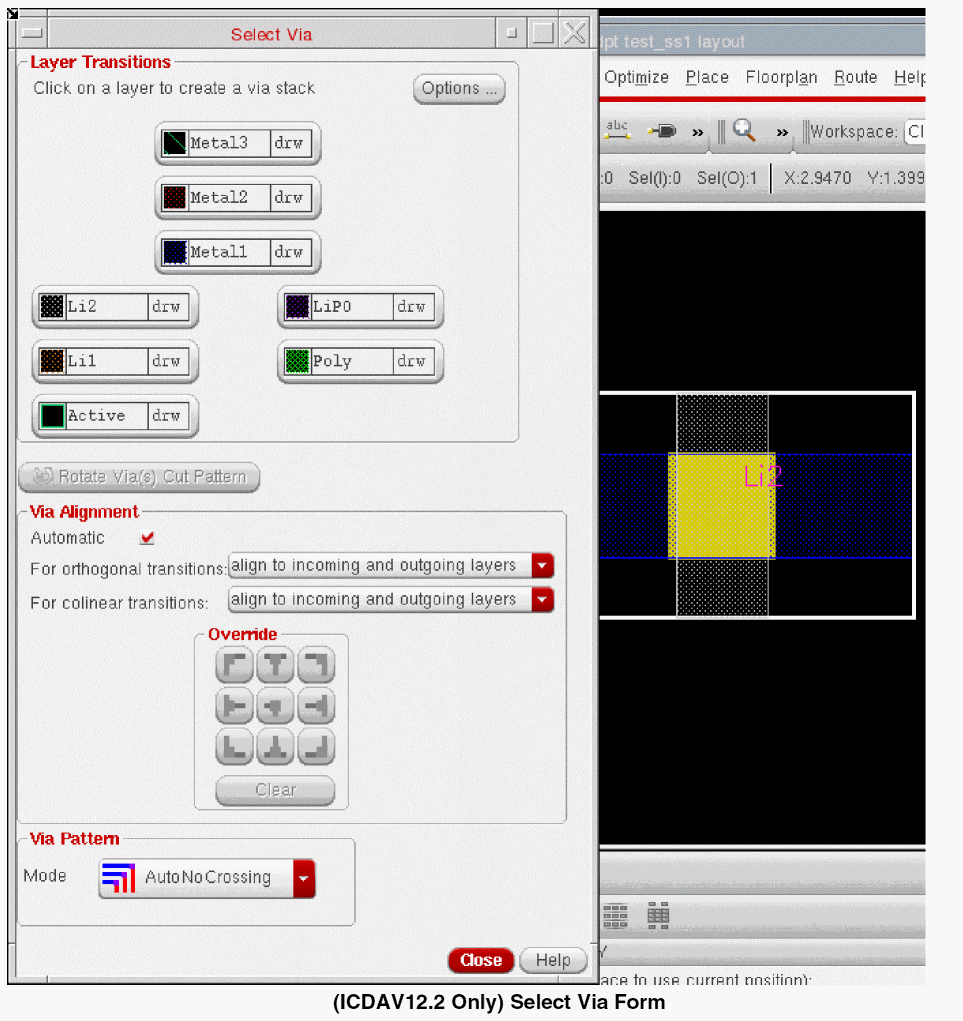Open the Route menu
The image size is (963, 1021).
[x=856, y=77]
